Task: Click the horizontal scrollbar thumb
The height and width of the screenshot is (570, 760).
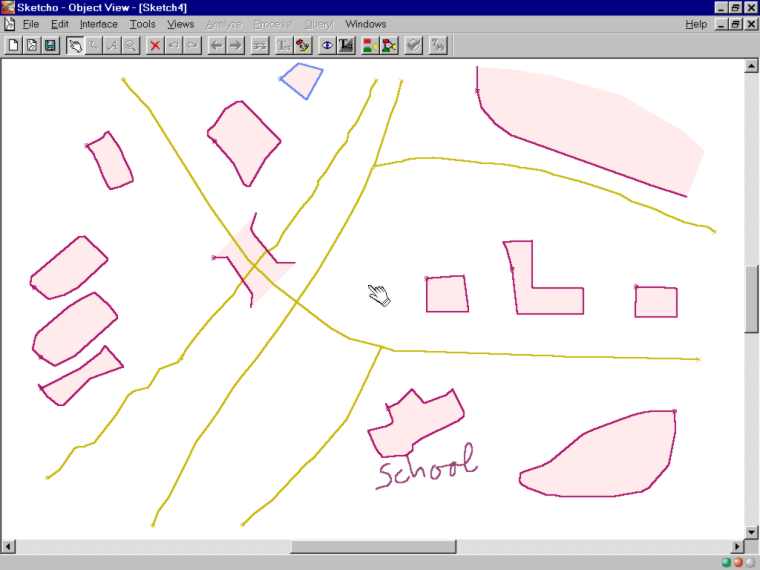Action: click(x=373, y=547)
